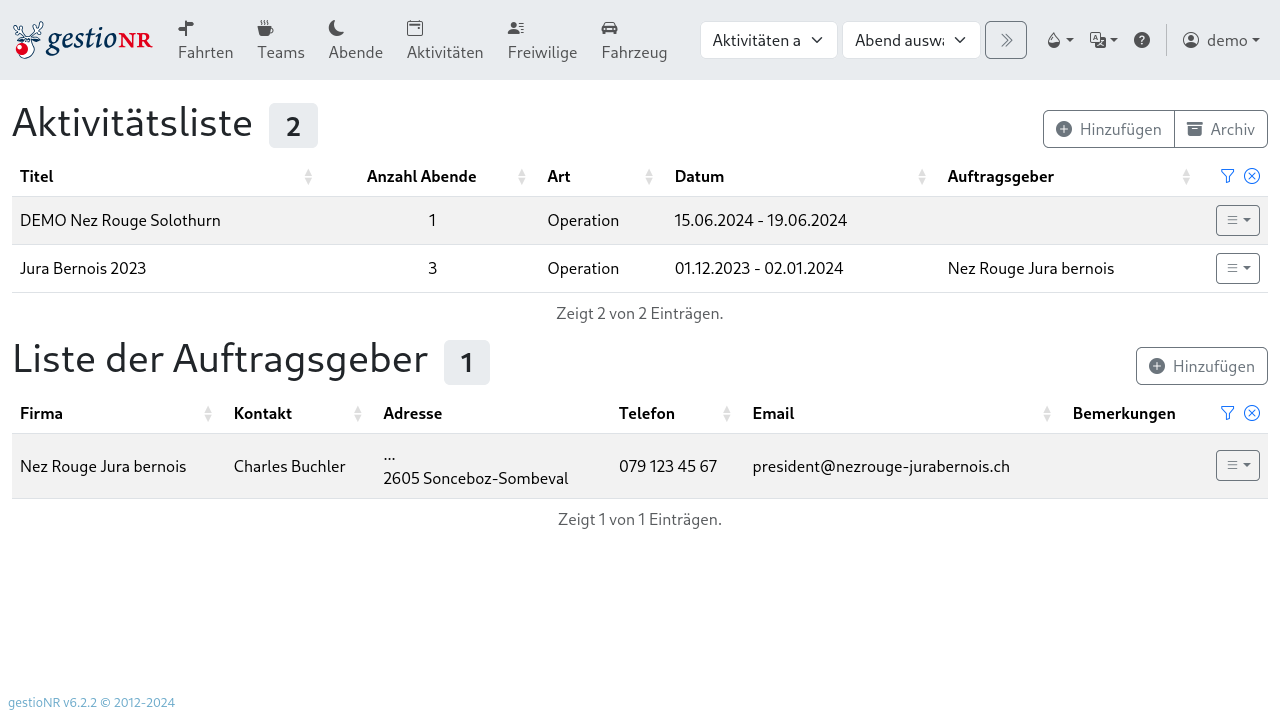Click the gestioNR reindeer logo
The image size is (1280, 720).
tap(82, 40)
